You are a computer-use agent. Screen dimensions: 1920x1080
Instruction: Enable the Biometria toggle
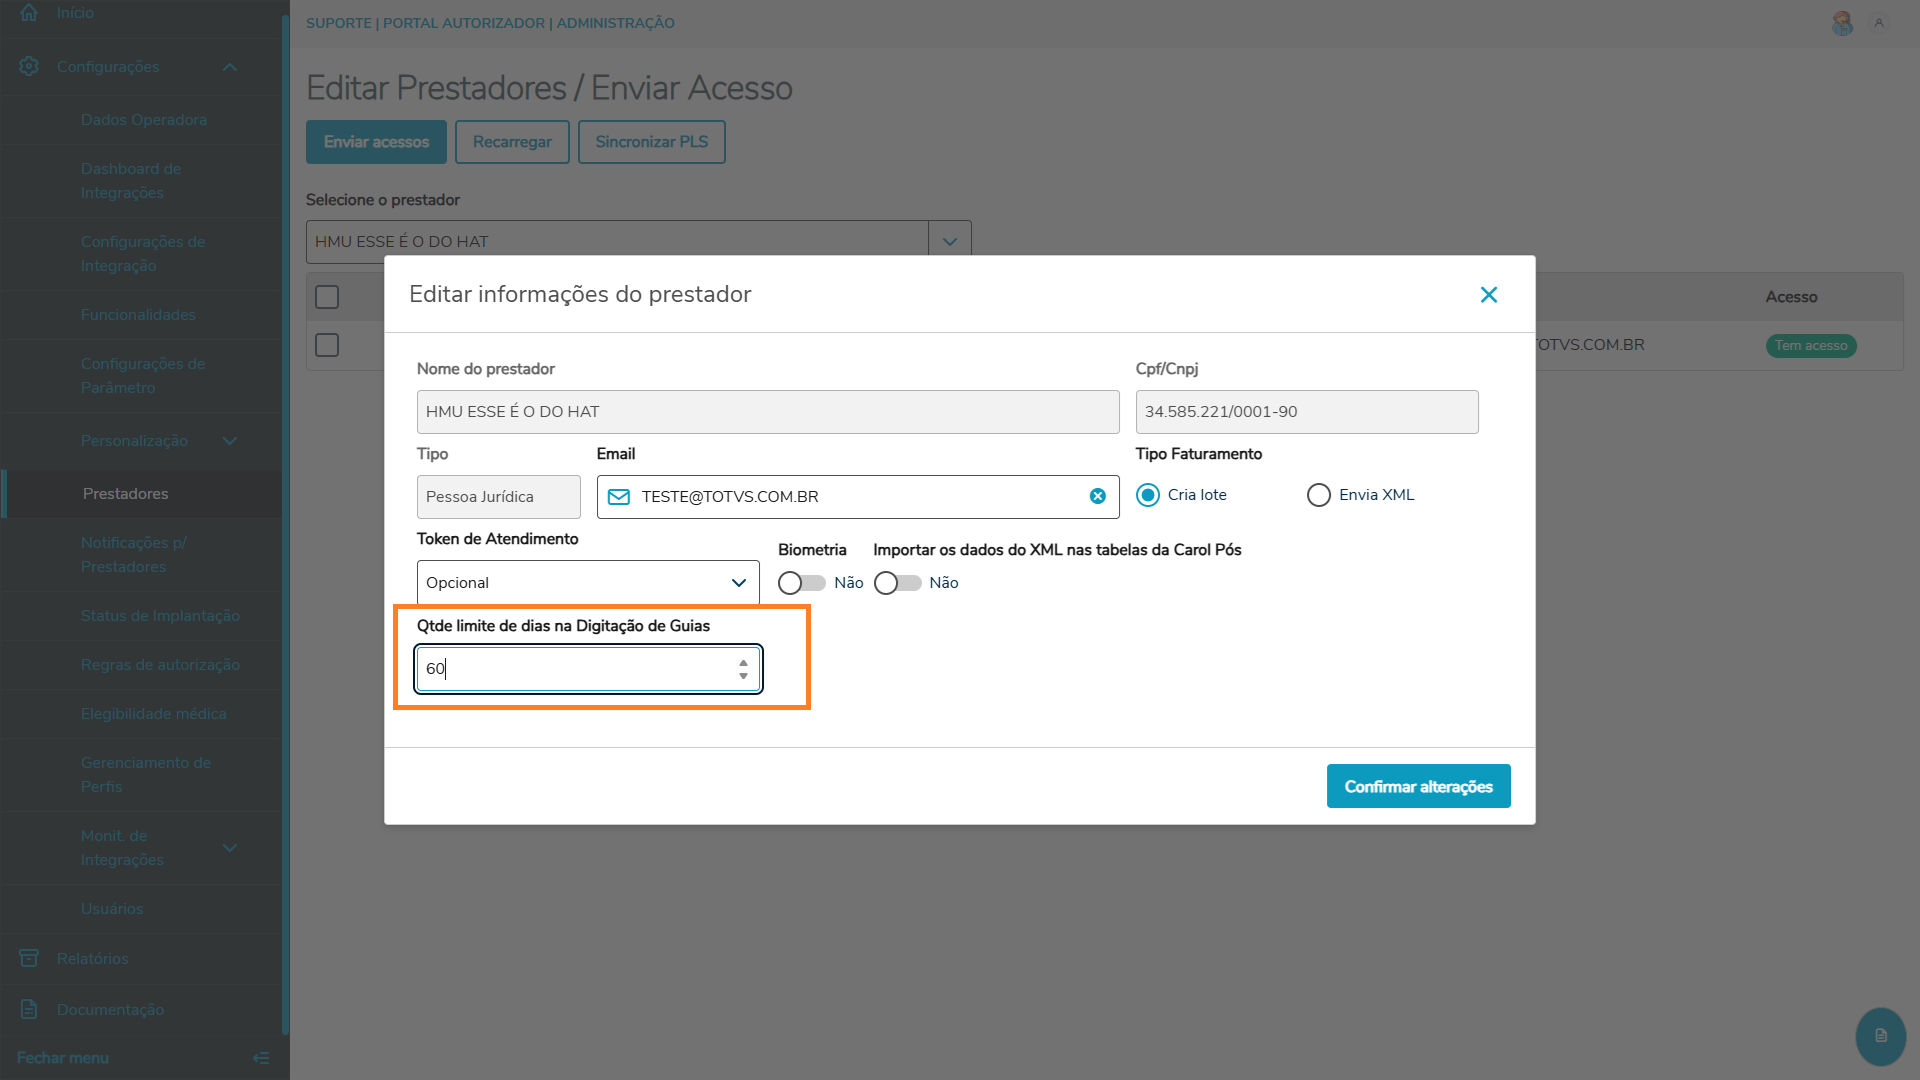coord(801,583)
